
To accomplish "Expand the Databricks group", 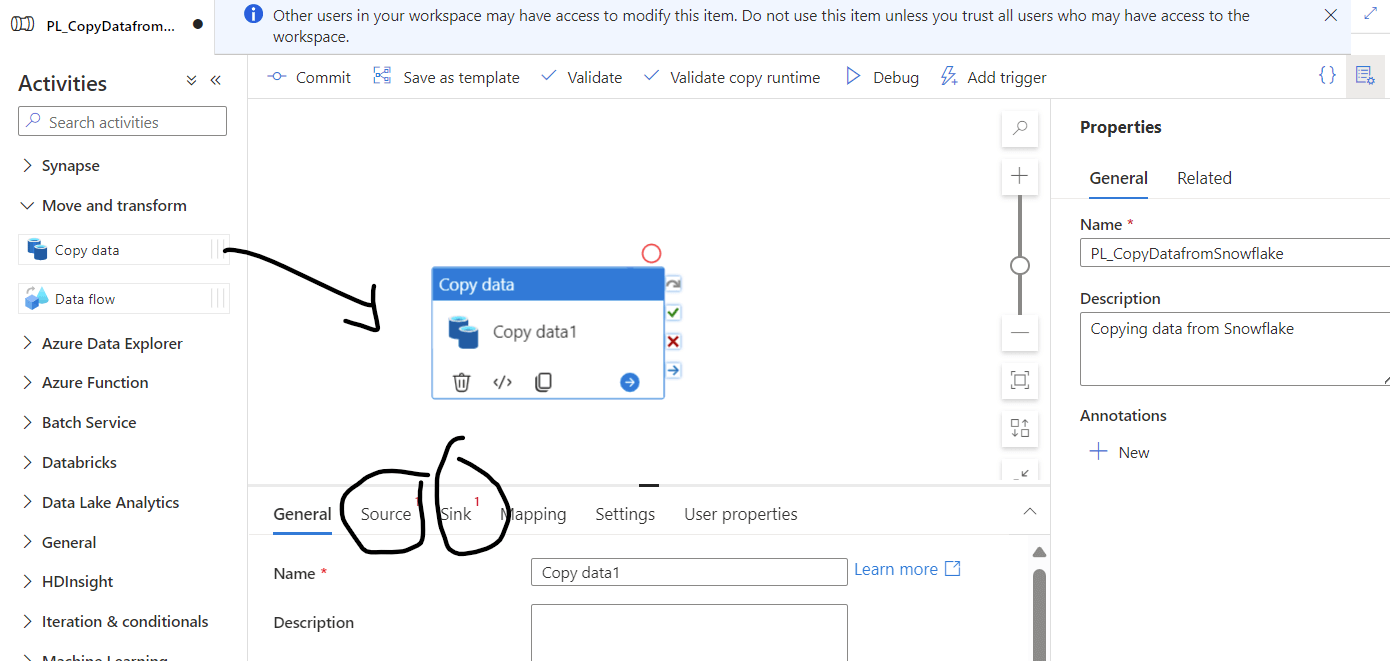I will [69, 462].
